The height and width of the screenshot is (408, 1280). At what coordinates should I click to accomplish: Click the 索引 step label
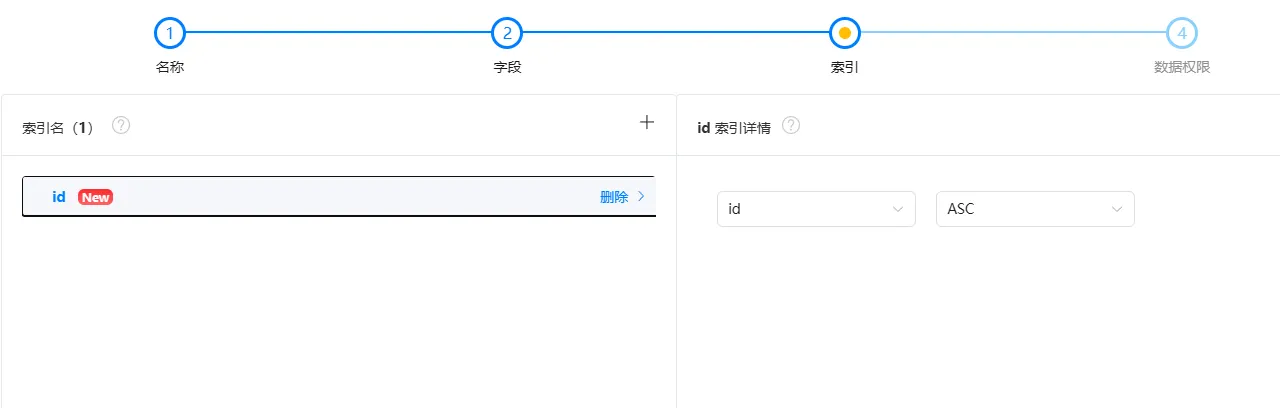[845, 67]
